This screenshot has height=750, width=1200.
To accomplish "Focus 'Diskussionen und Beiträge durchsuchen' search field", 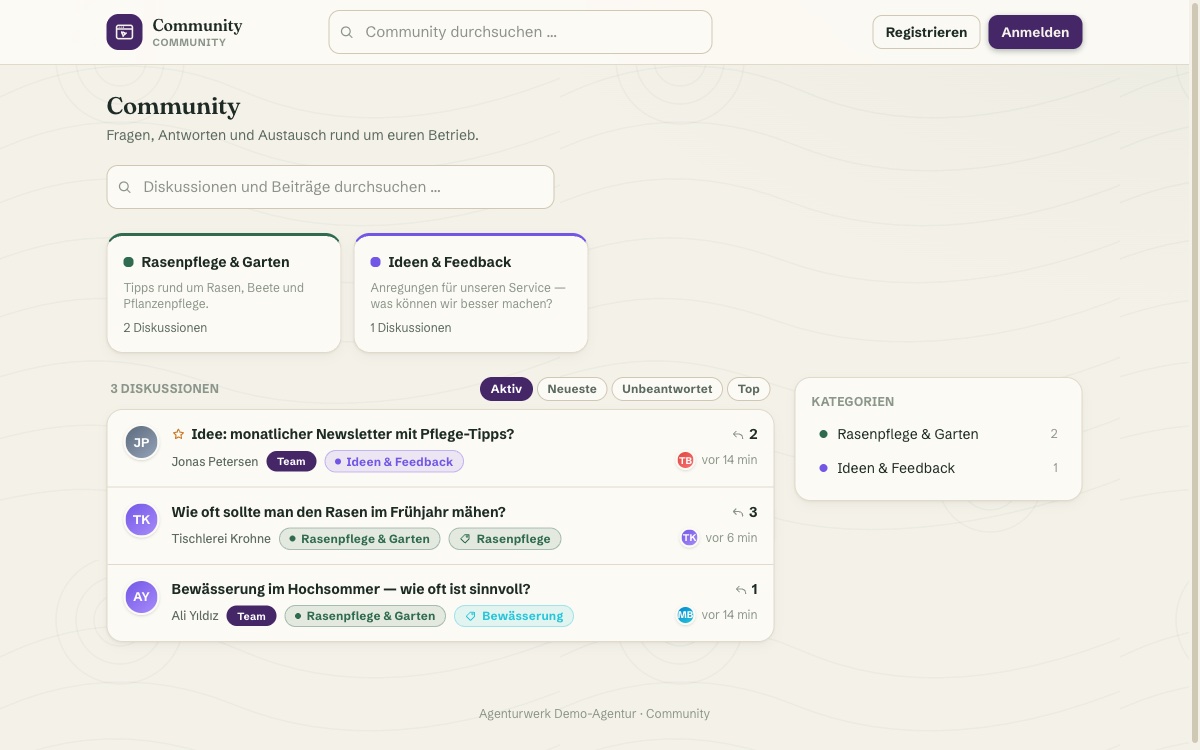I will coord(330,187).
